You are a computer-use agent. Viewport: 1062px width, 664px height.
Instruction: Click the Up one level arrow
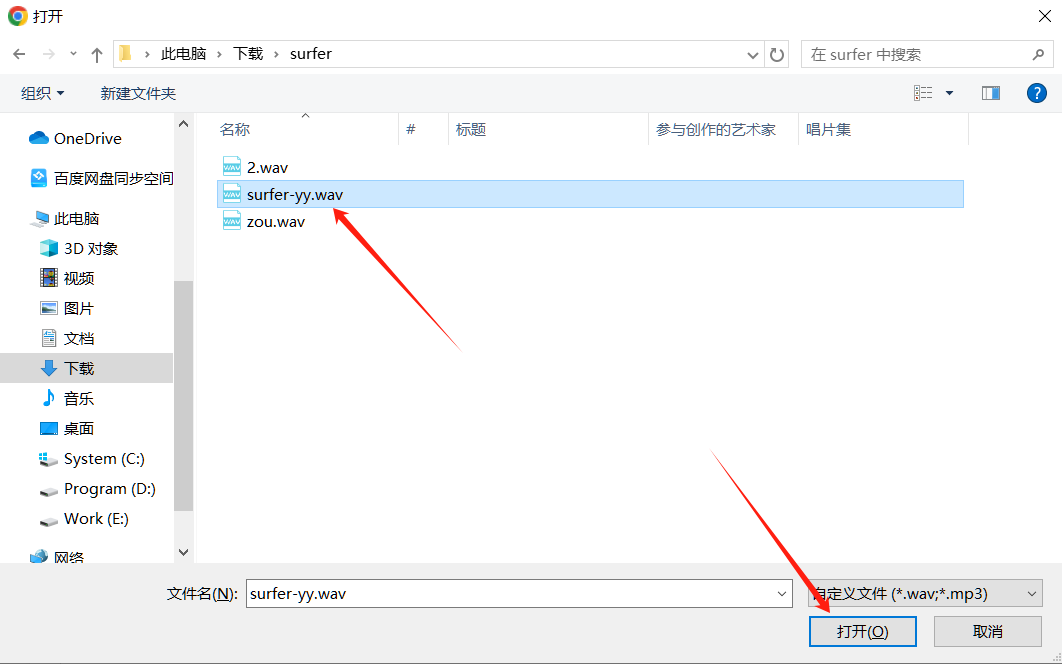[97, 54]
